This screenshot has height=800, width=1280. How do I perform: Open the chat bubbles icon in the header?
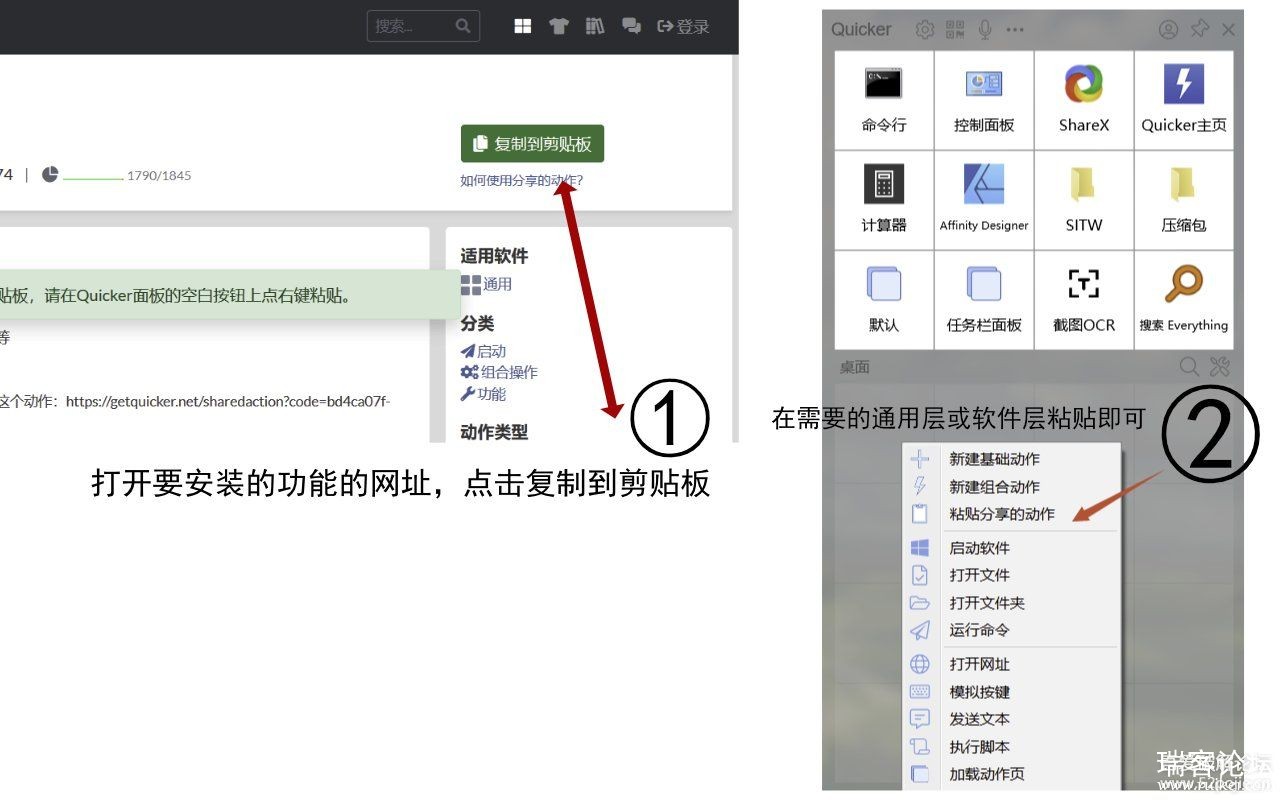tap(631, 26)
